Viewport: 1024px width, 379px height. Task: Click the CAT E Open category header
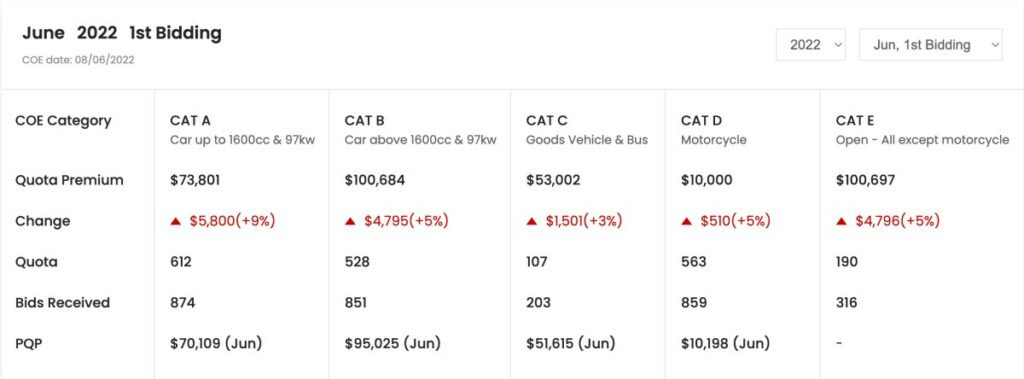(x=922, y=129)
